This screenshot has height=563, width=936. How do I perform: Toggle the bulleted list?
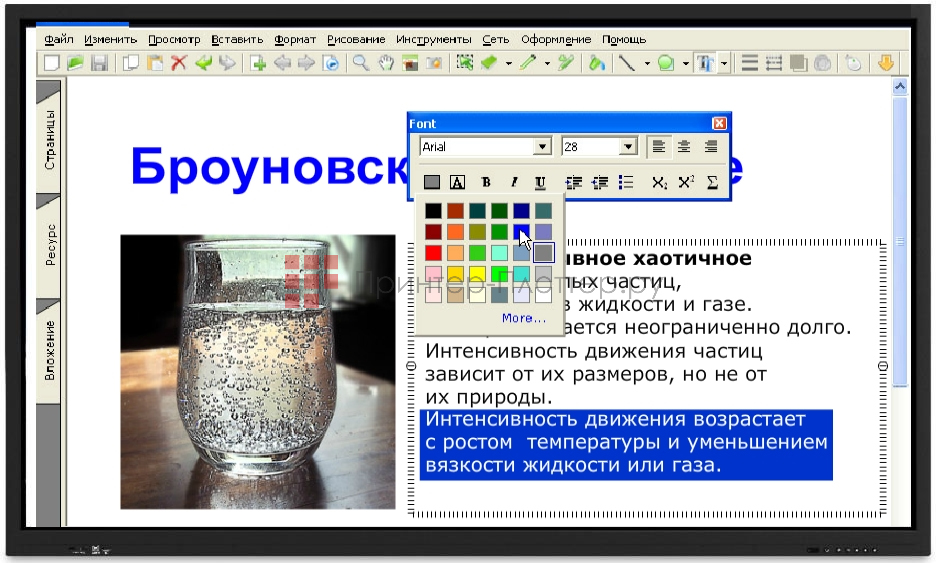(626, 182)
